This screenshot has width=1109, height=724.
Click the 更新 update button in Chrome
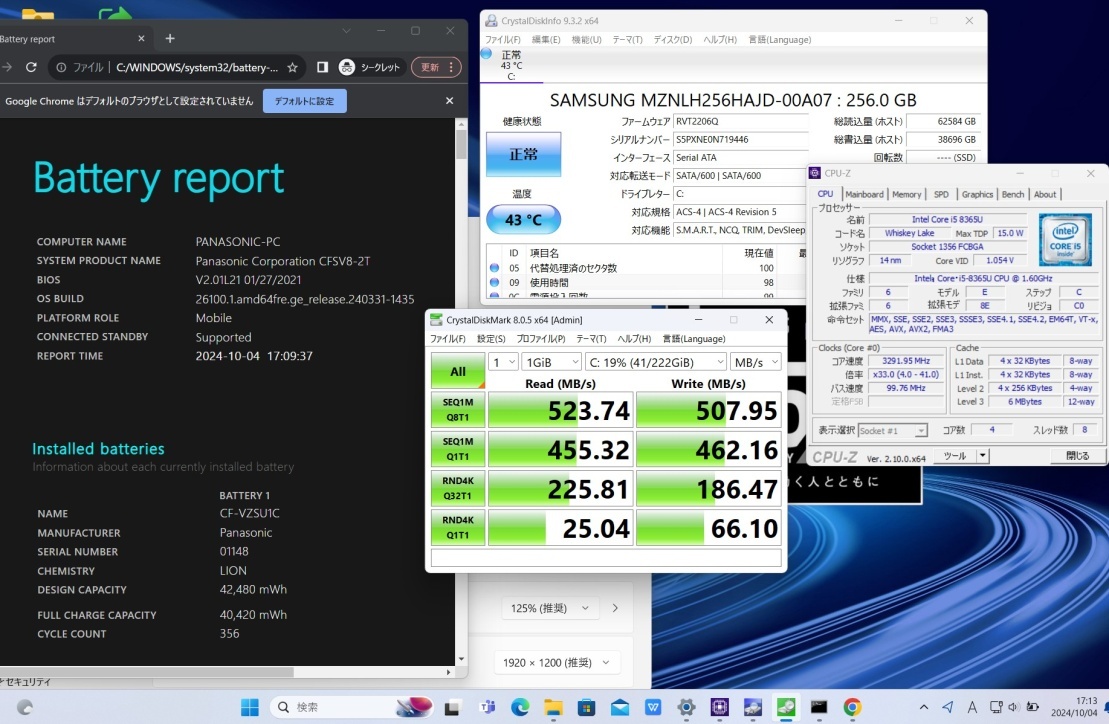(436, 67)
